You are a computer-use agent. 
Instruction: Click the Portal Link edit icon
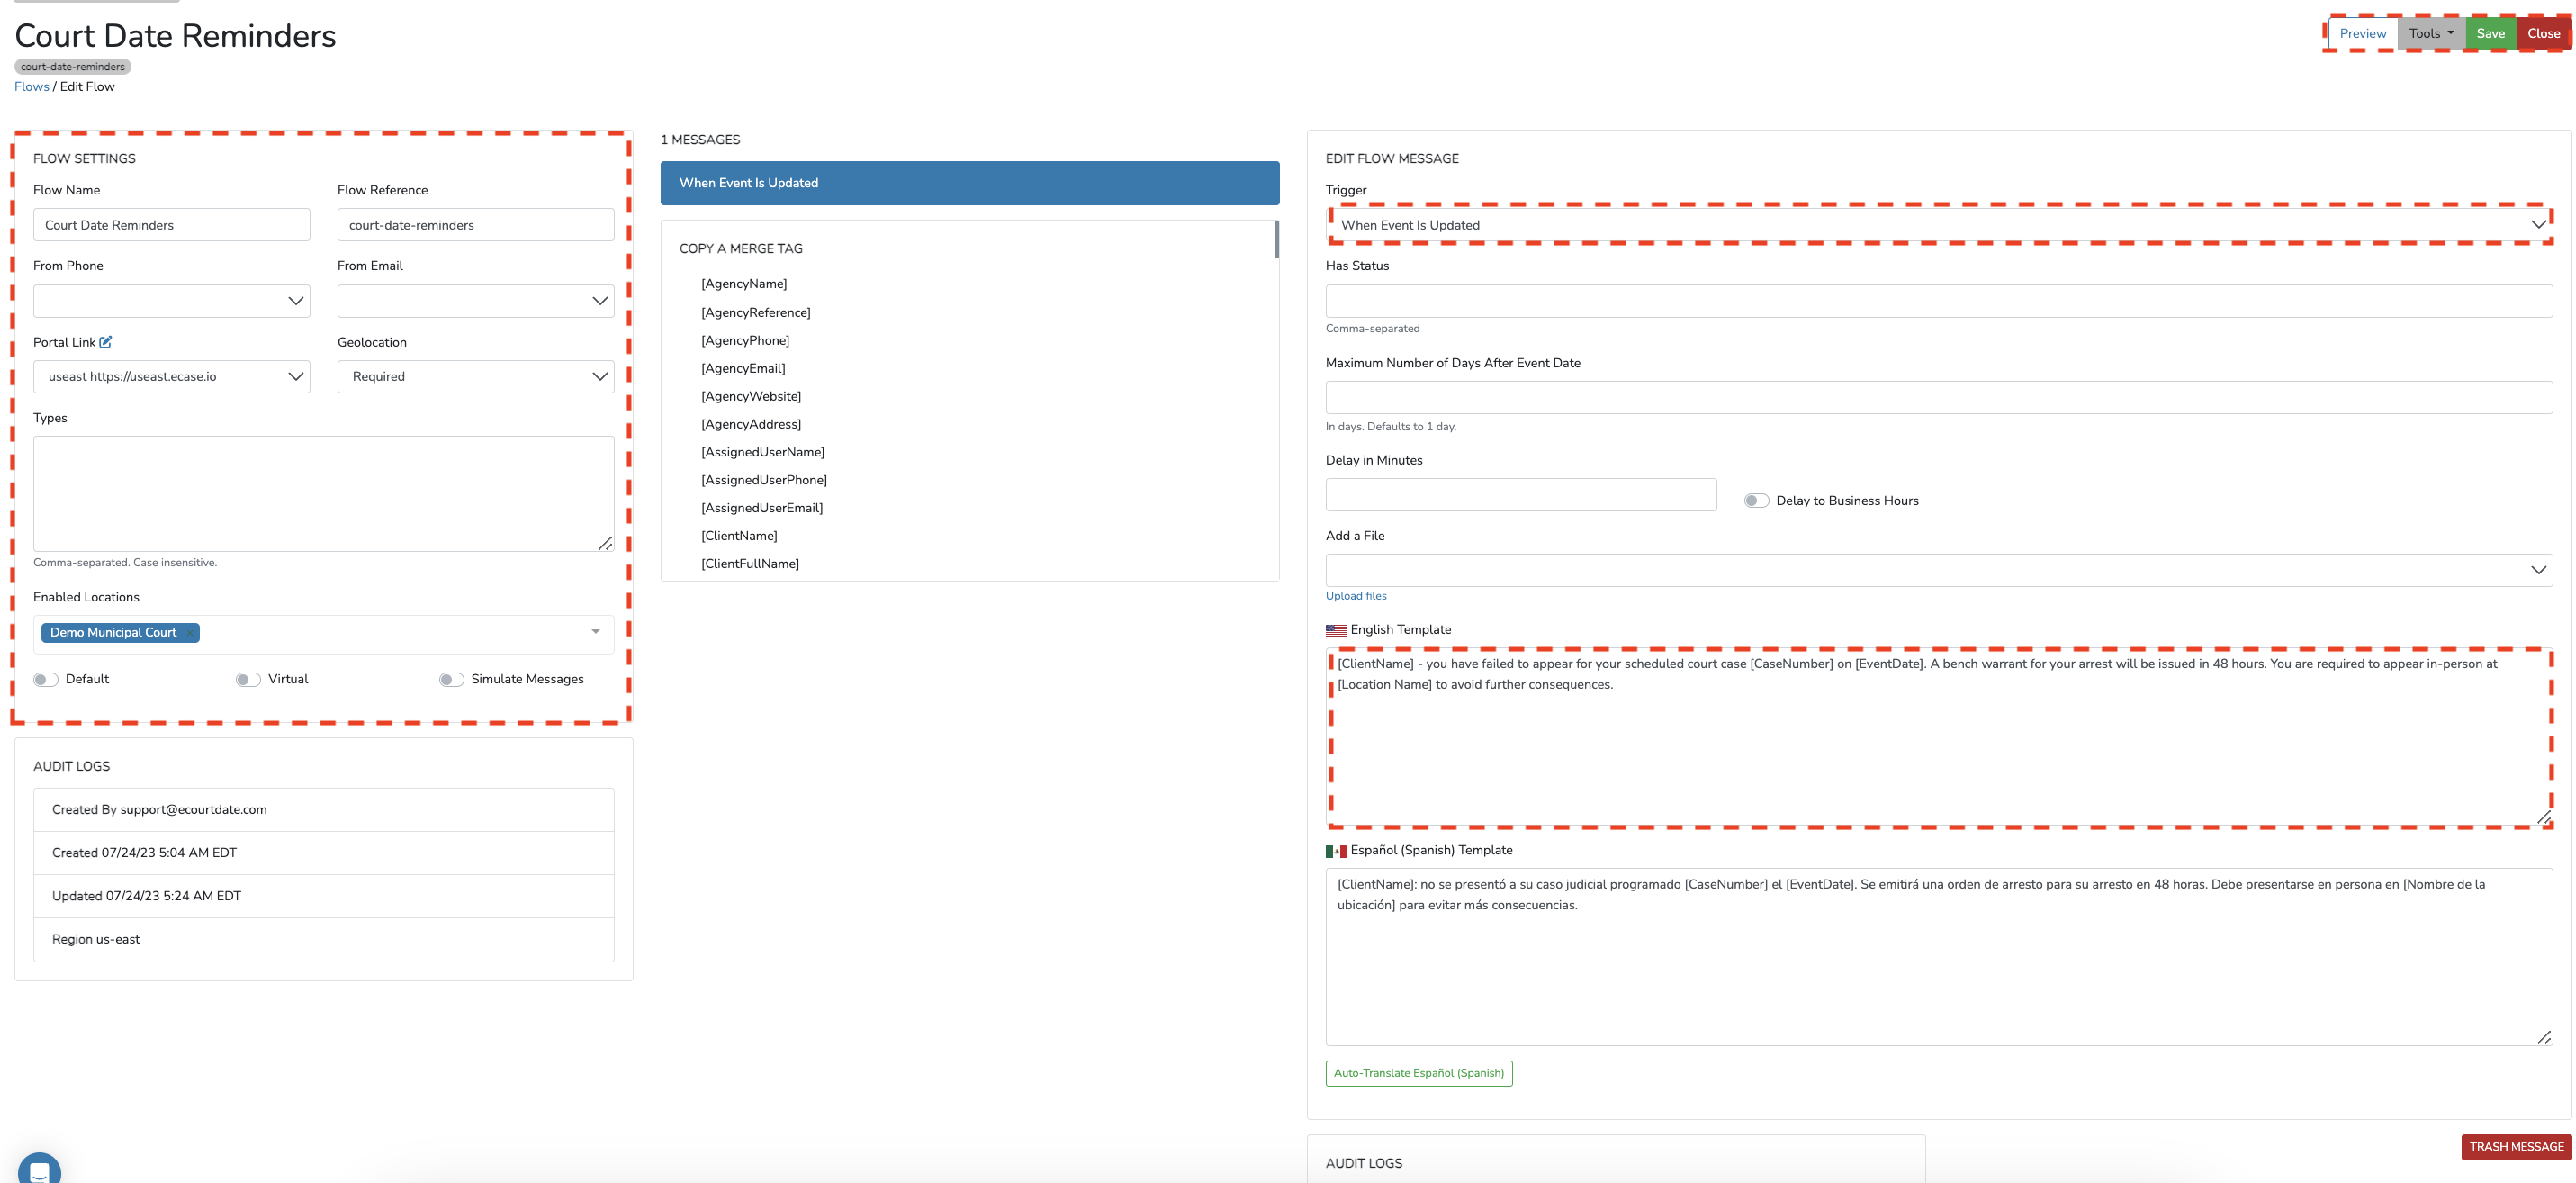coord(105,342)
